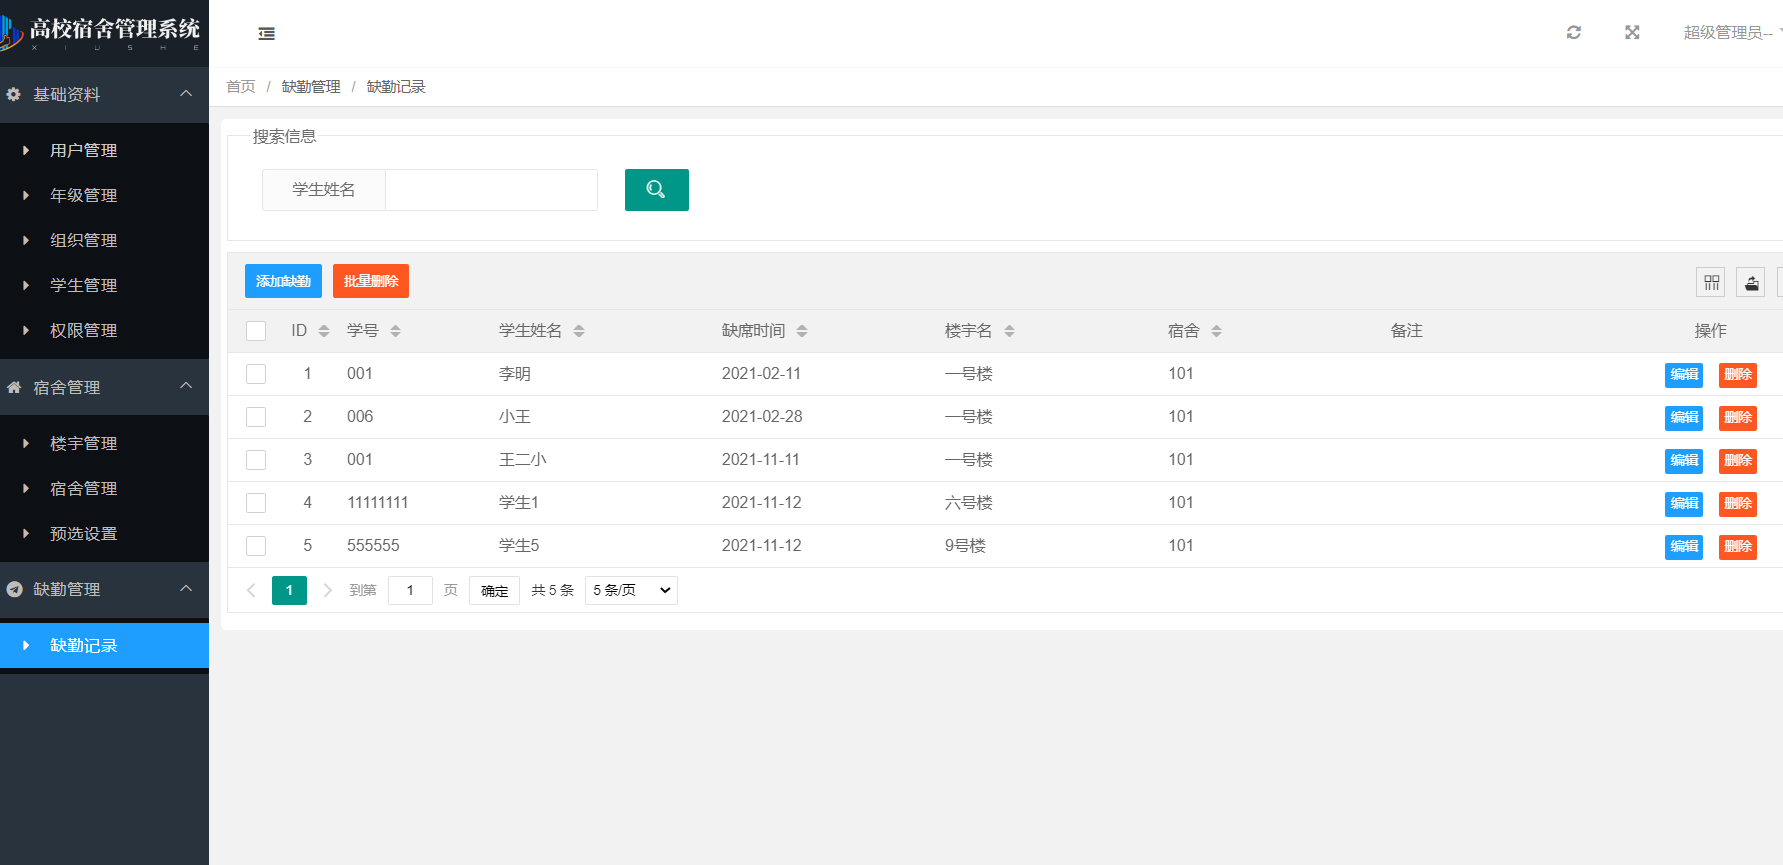The image size is (1783, 865).
Task: Check the row for student 李明
Action: 256,374
